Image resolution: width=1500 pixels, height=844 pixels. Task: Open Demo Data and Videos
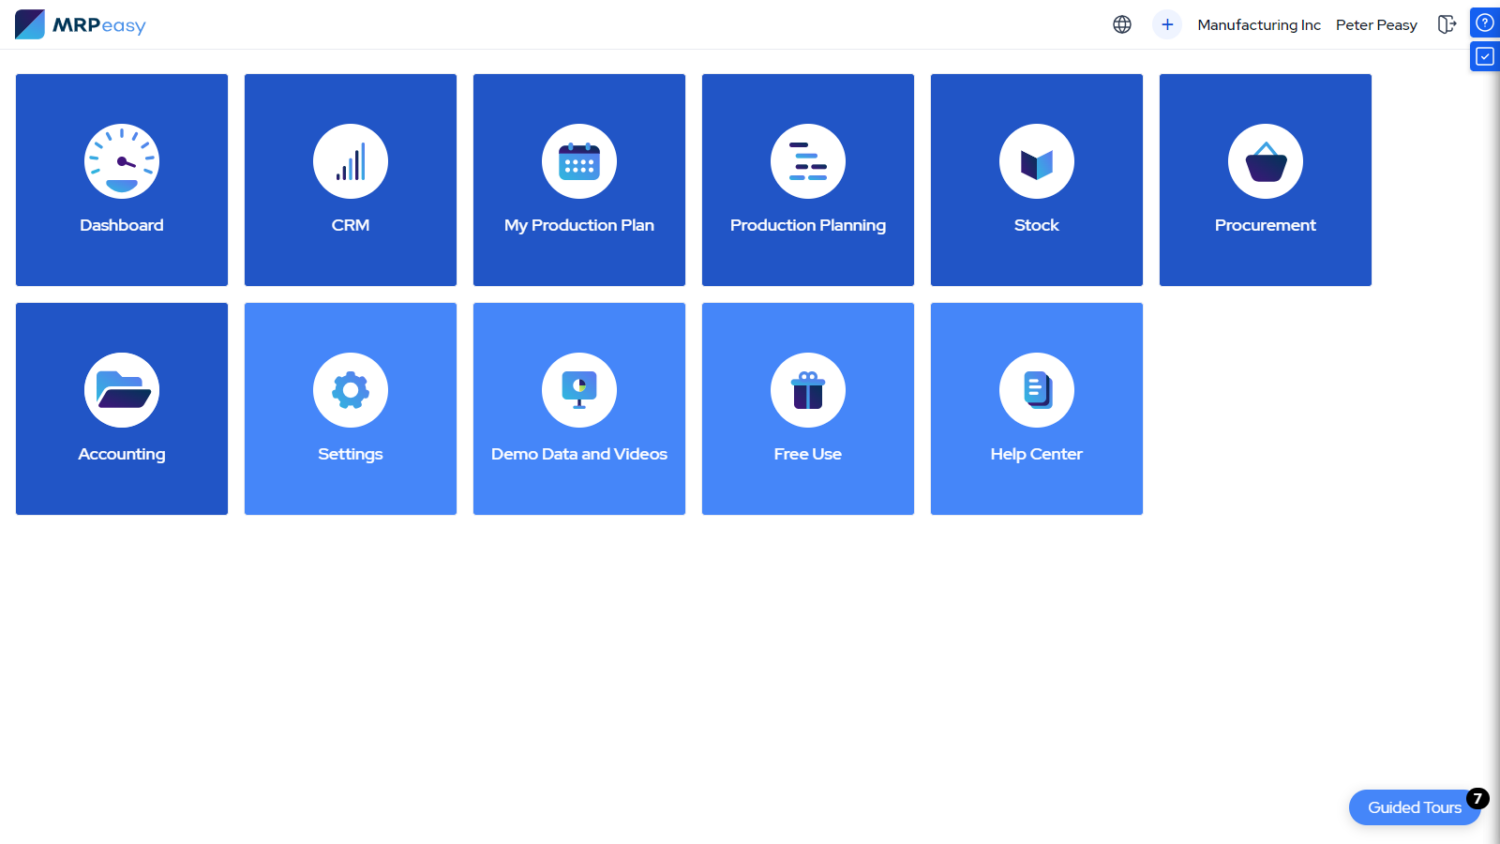(578, 408)
